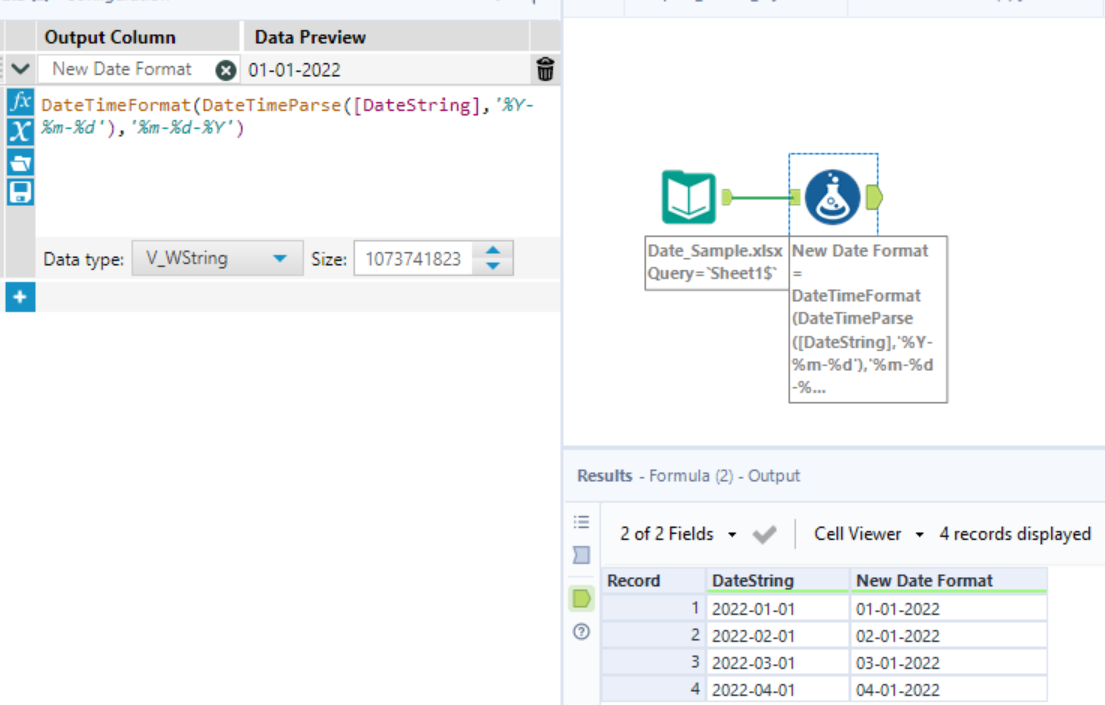This screenshot has width=1105, height=705.
Task: Open the Results help via the question mark
Action: [x=580, y=631]
